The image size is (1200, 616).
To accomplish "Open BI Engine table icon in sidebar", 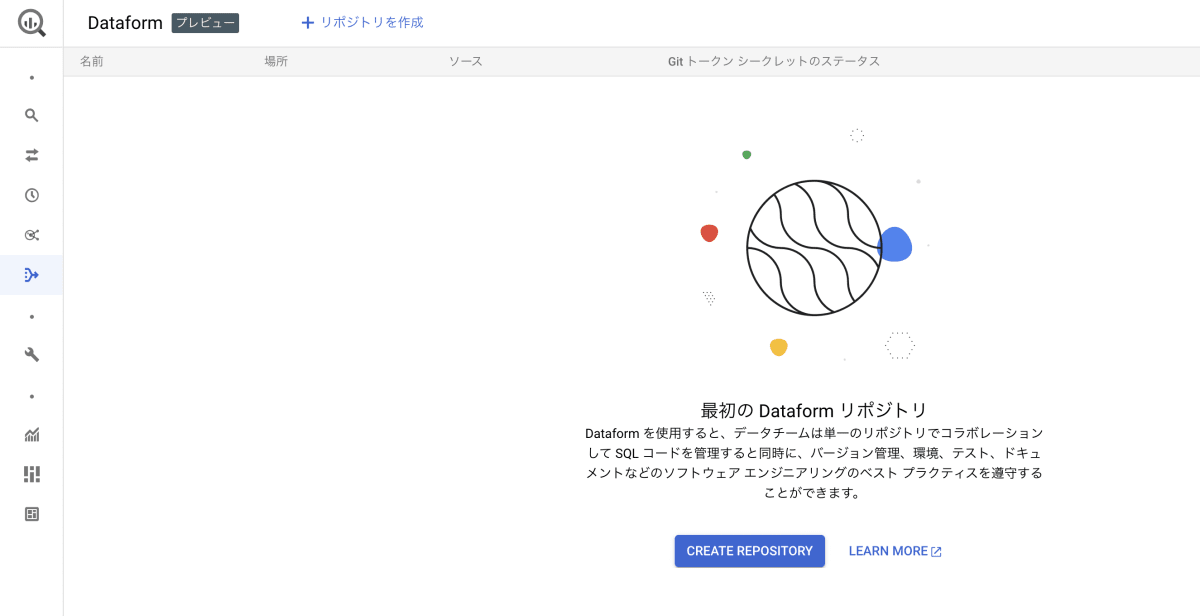I will tap(32, 514).
